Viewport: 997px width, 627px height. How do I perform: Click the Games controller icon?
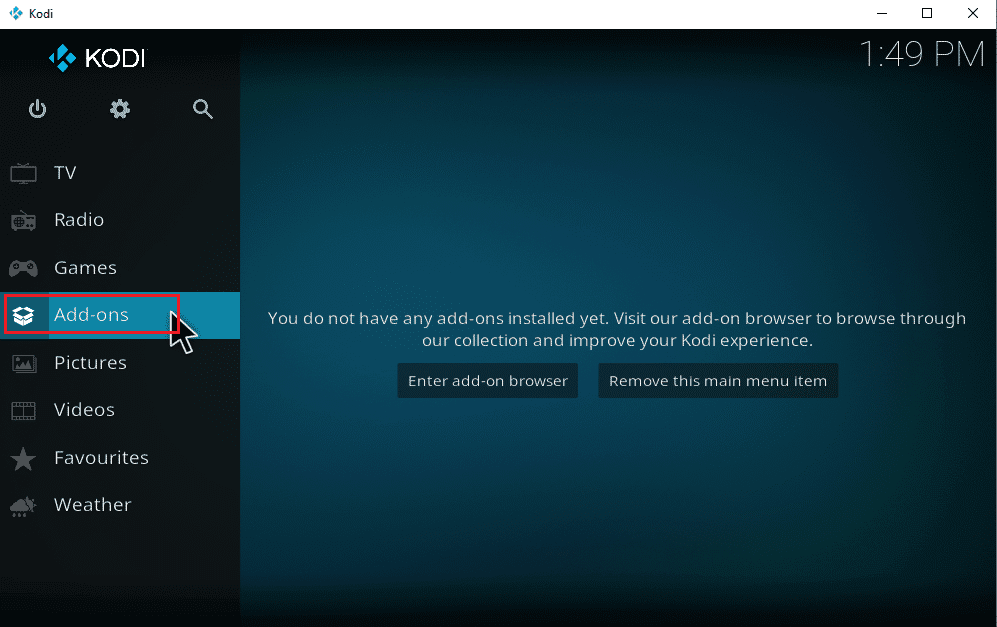coord(24,268)
